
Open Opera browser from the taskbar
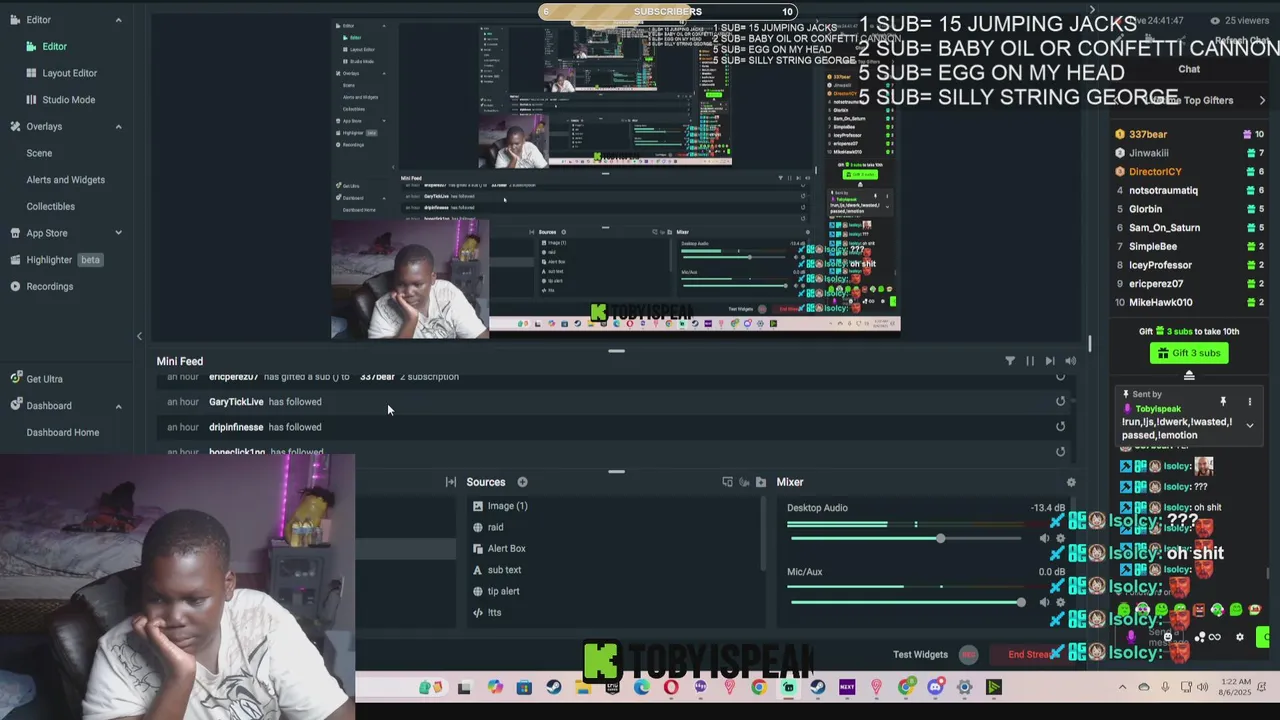coord(671,687)
